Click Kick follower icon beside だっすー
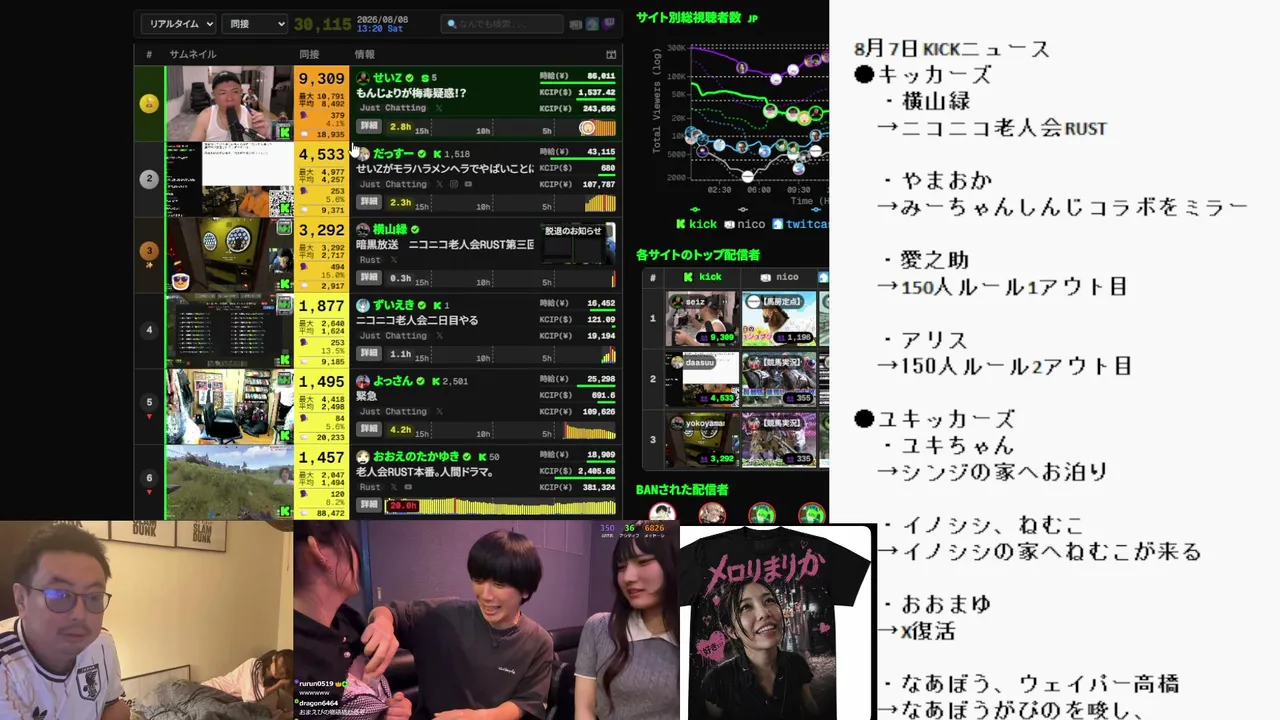This screenshot has height=720, width=1280. (437, 154)
